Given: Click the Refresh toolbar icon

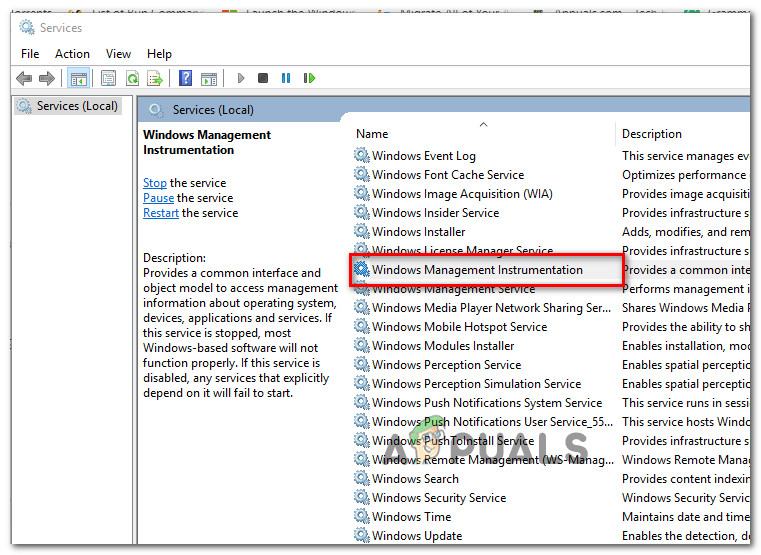Looking at the screenshot, I should coord(132,78).
